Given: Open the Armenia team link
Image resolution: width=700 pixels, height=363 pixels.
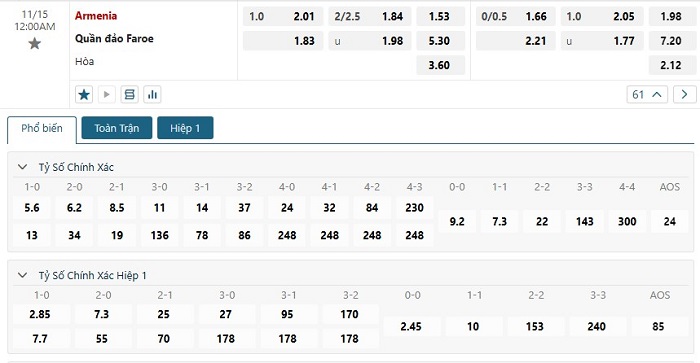Looking at the screenshot, I should click(96, 16).
